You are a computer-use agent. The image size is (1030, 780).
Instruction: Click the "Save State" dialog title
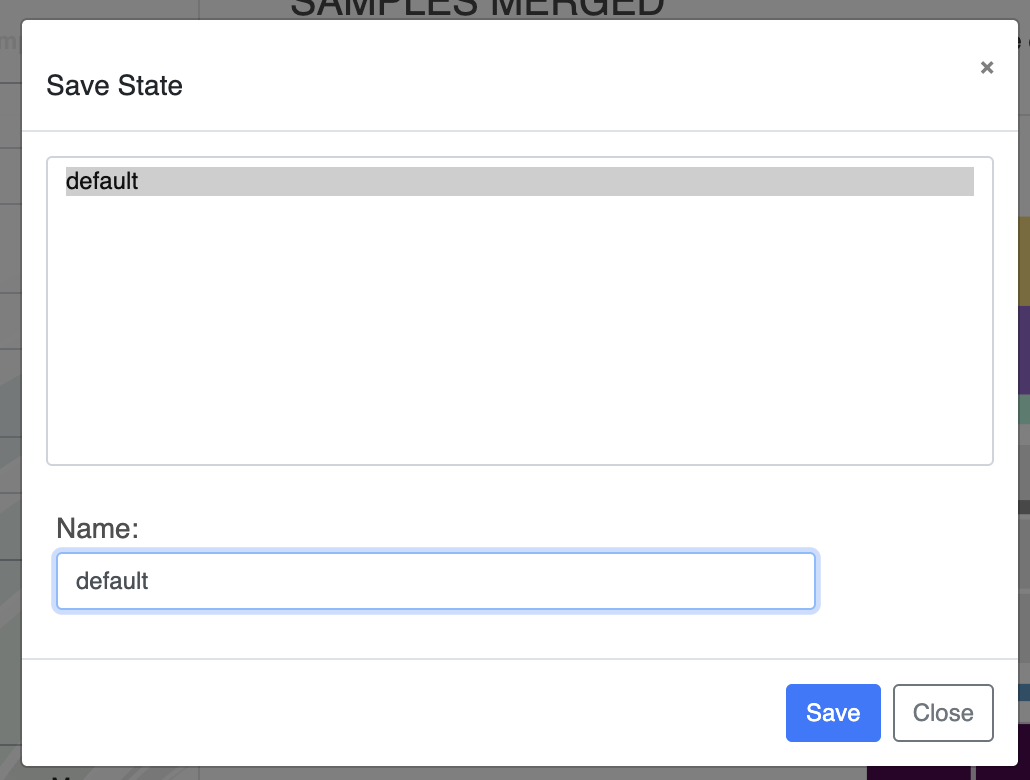pyautogui.click(x=115, y=86)
